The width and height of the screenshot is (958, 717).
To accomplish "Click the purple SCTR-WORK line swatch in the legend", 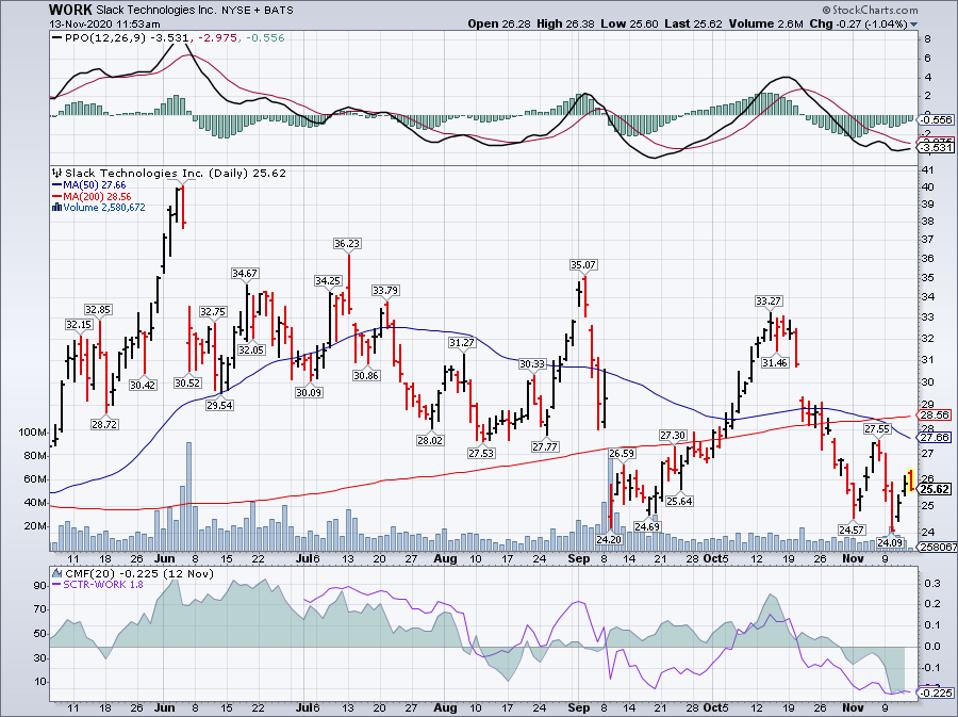I will pos(57,584).
